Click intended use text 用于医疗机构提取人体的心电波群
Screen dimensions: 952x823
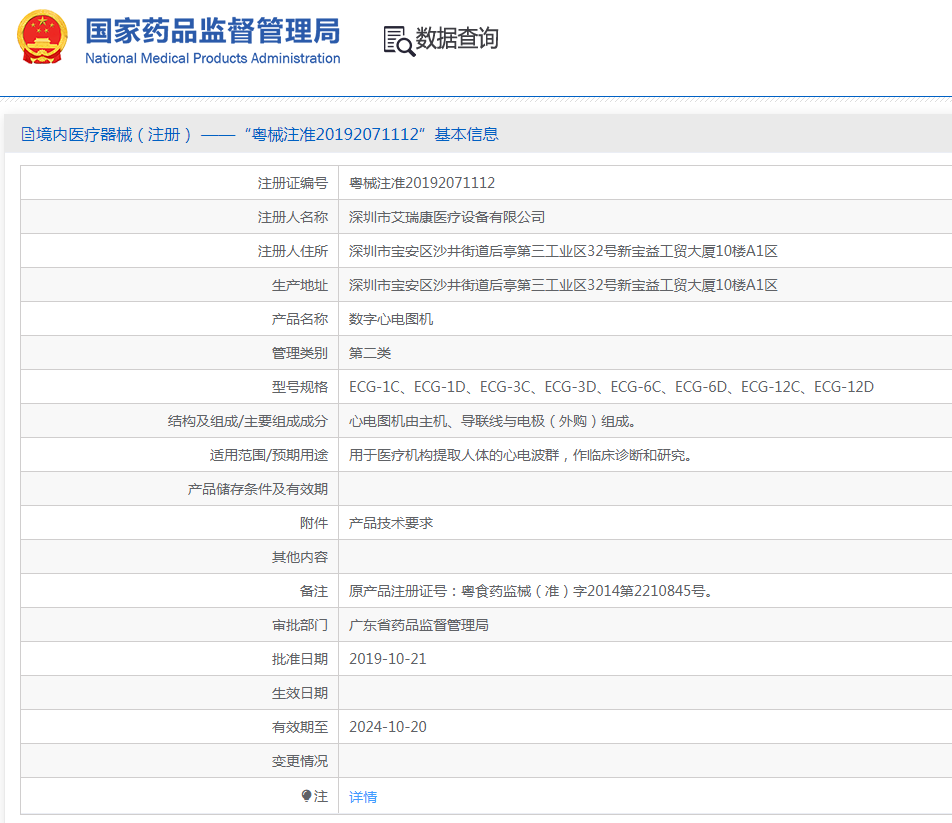(x=521, y=455)
